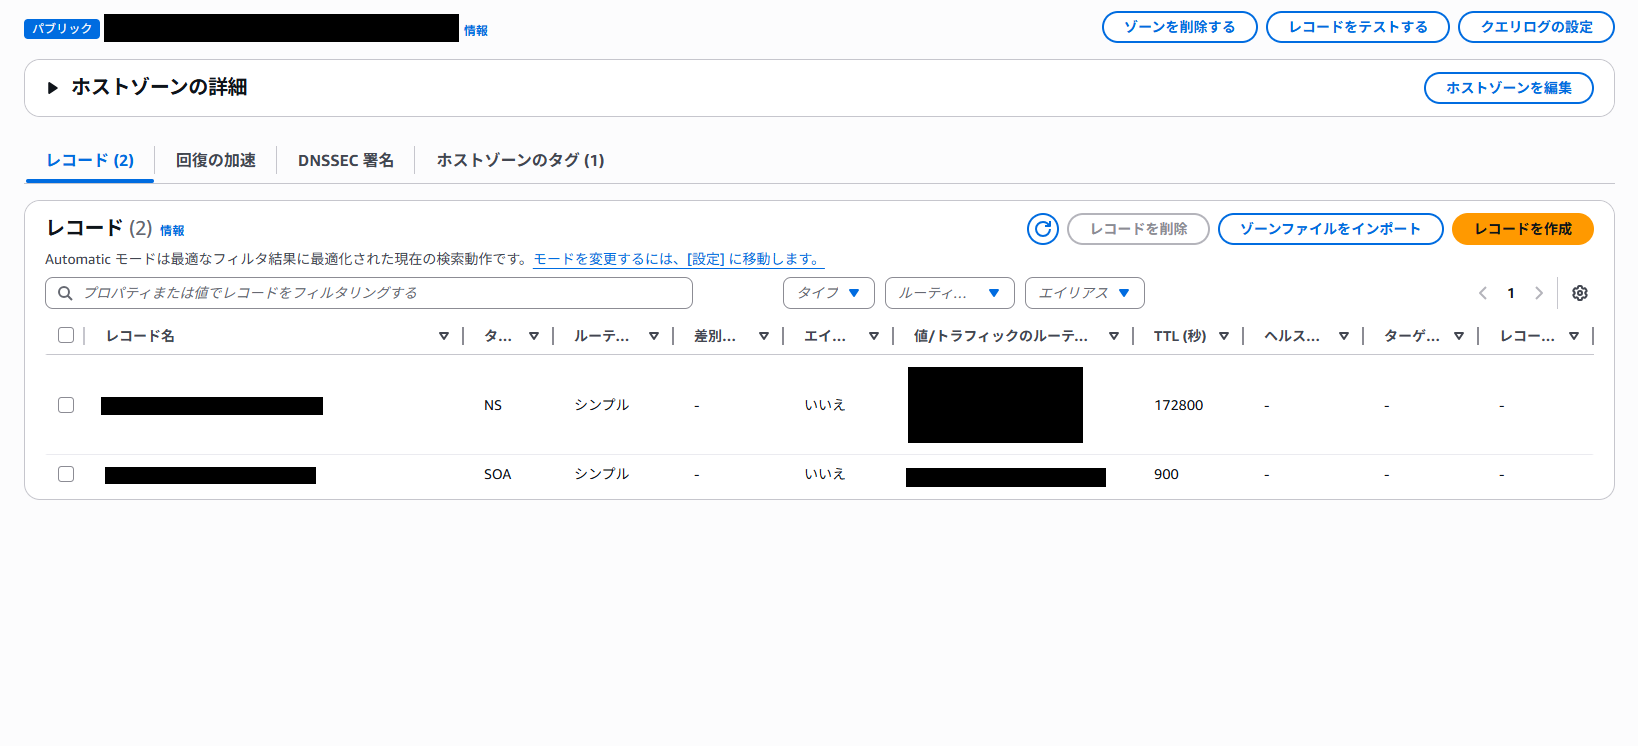Viewport: 1638px width, 746px height.
Task: Click the refresh records icon
Action: coord(1042,229)
